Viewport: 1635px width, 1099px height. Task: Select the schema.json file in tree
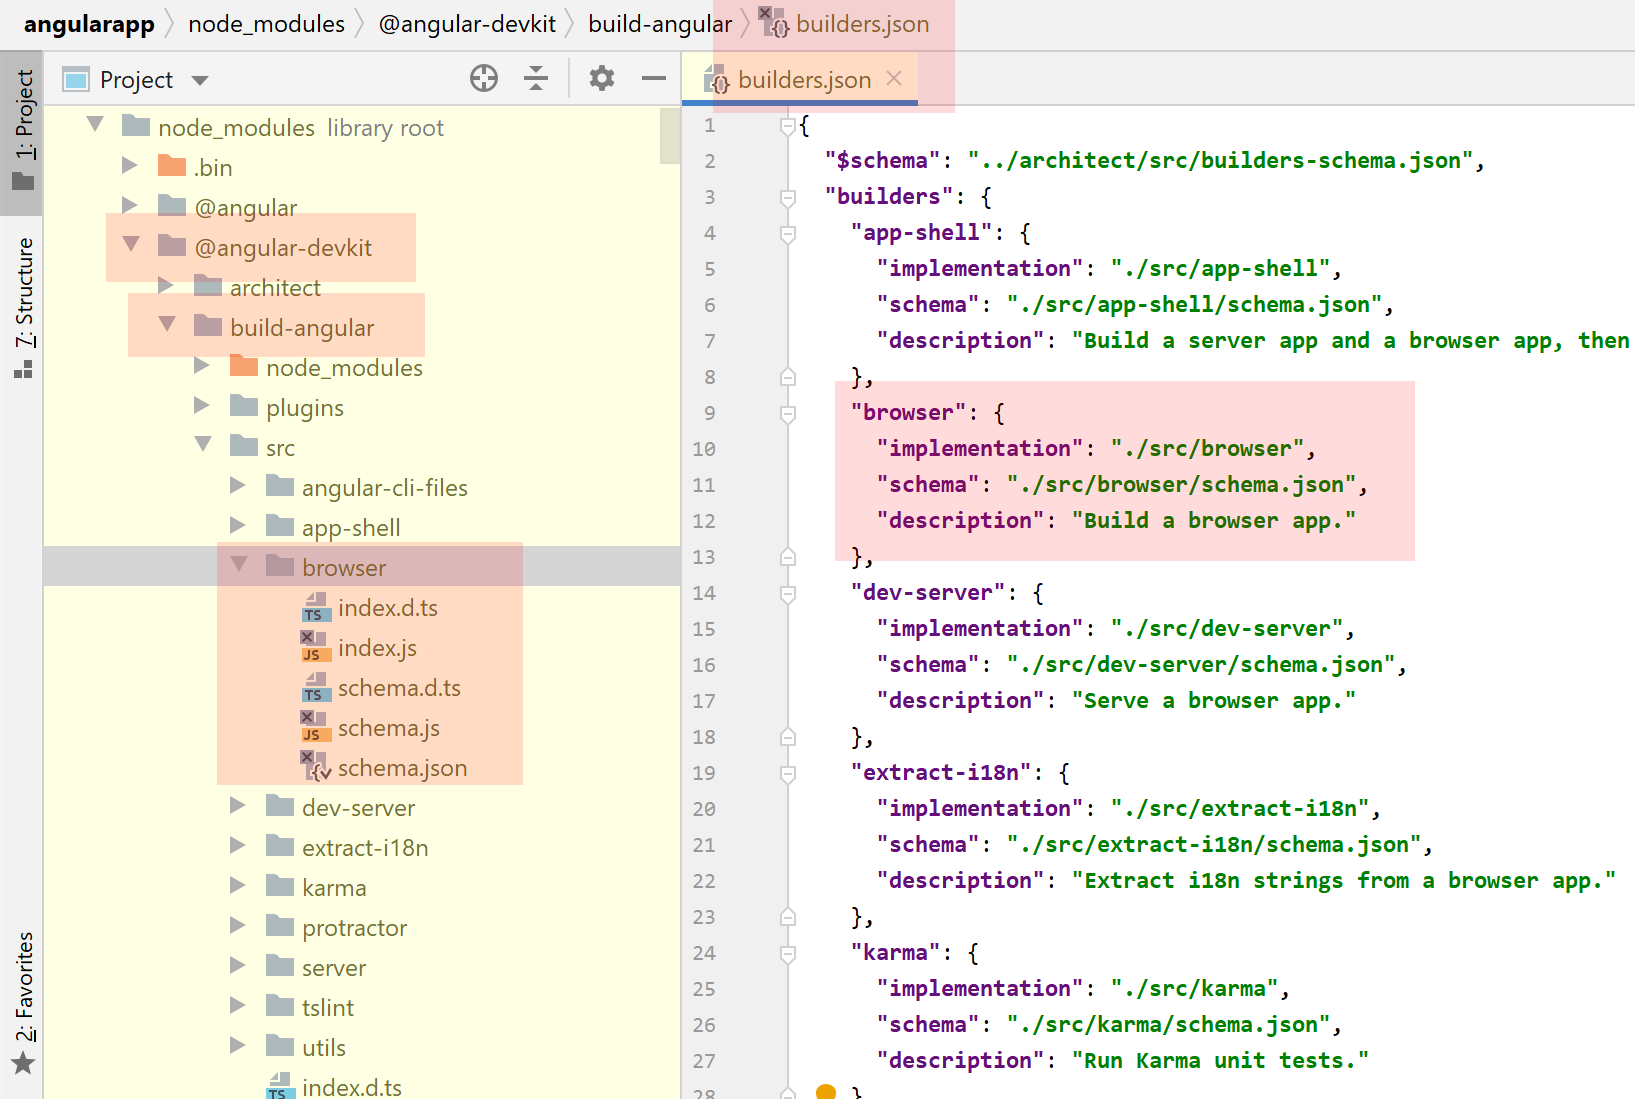402,768
